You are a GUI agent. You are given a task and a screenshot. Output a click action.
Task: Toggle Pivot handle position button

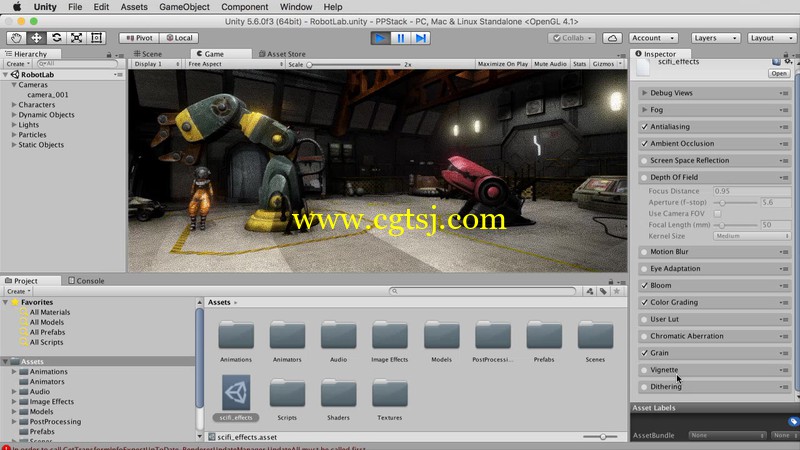(139, 38)
